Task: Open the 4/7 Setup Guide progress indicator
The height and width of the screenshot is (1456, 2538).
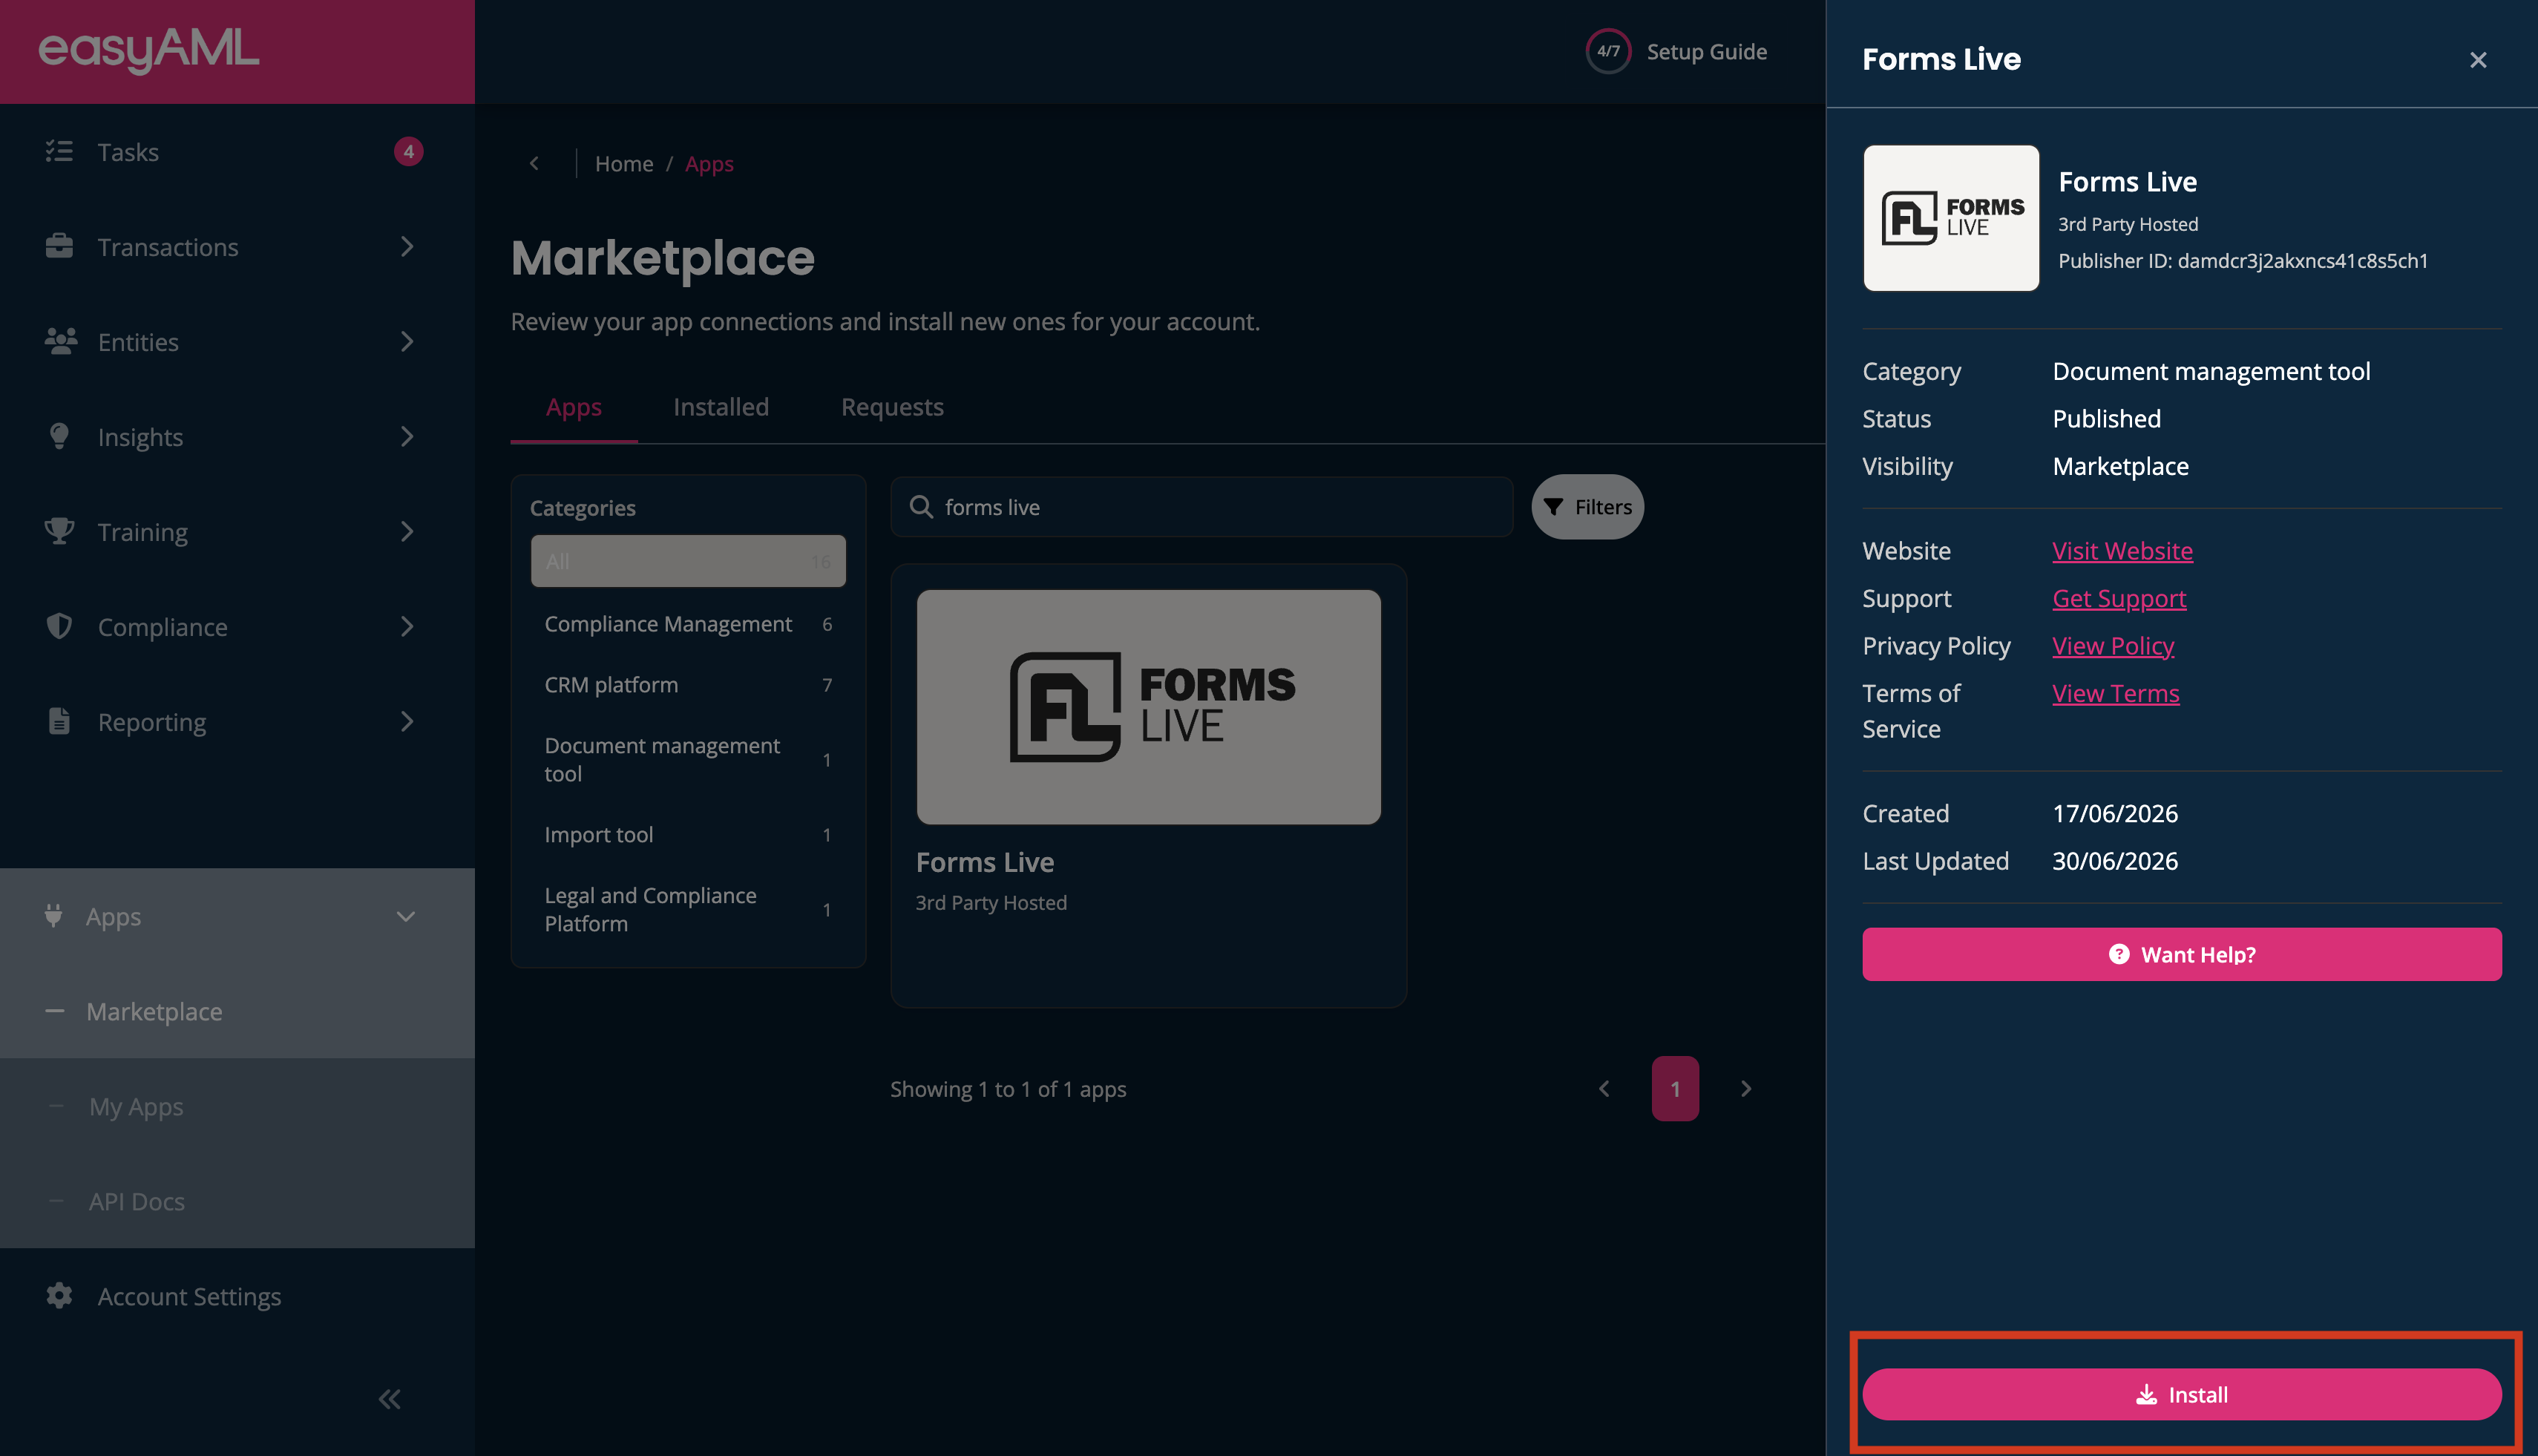Action: (1608, 51)
